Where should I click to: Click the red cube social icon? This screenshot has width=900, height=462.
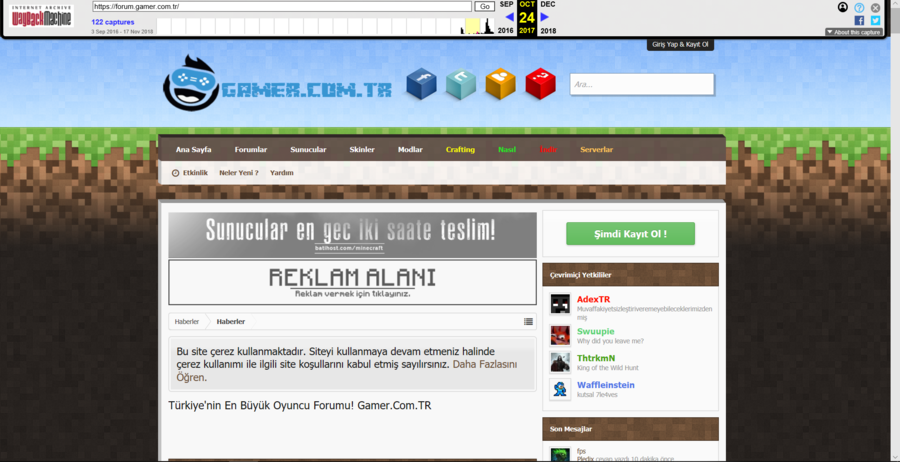coord(540,84)
